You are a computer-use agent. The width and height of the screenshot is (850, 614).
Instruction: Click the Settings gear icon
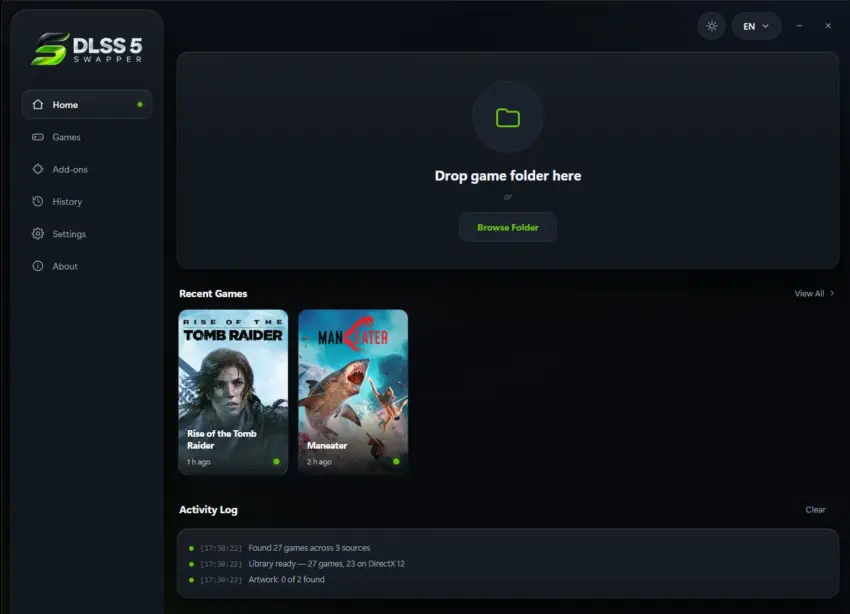37,234
